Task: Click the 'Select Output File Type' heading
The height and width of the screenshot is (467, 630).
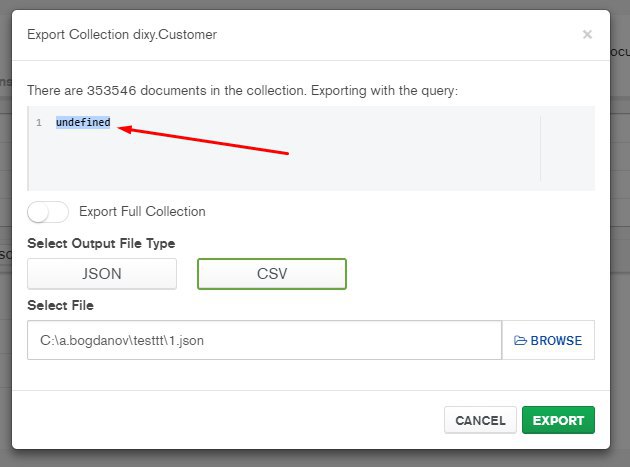Action: point(101,243)
